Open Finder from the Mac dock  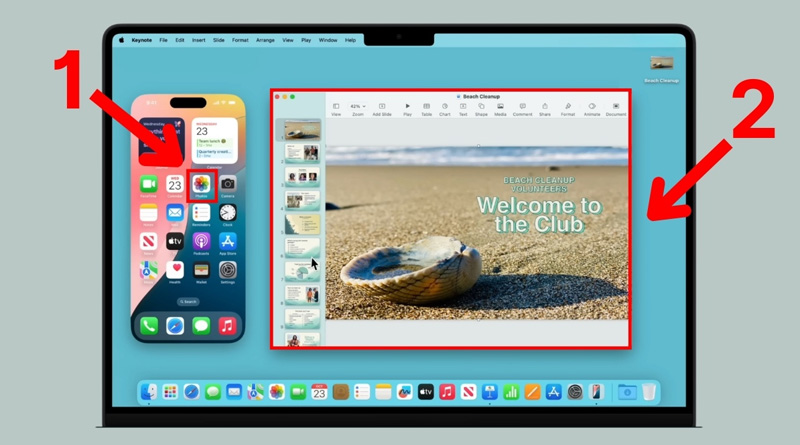pyautogui.click(x=148, y=392)
